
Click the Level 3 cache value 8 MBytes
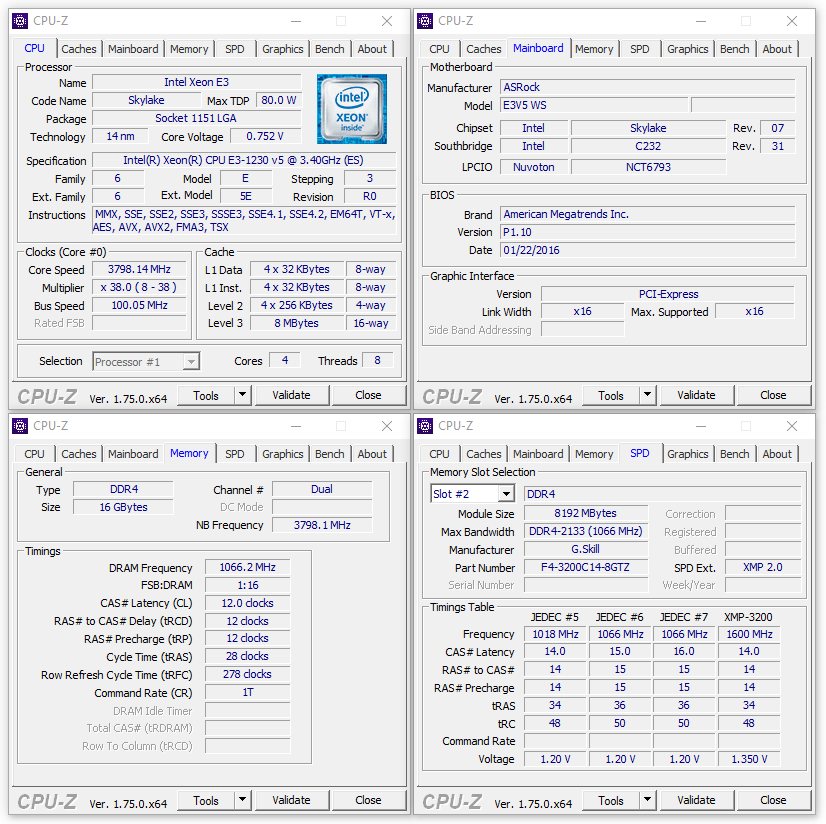pyautogui.click(x=297, y=323)
